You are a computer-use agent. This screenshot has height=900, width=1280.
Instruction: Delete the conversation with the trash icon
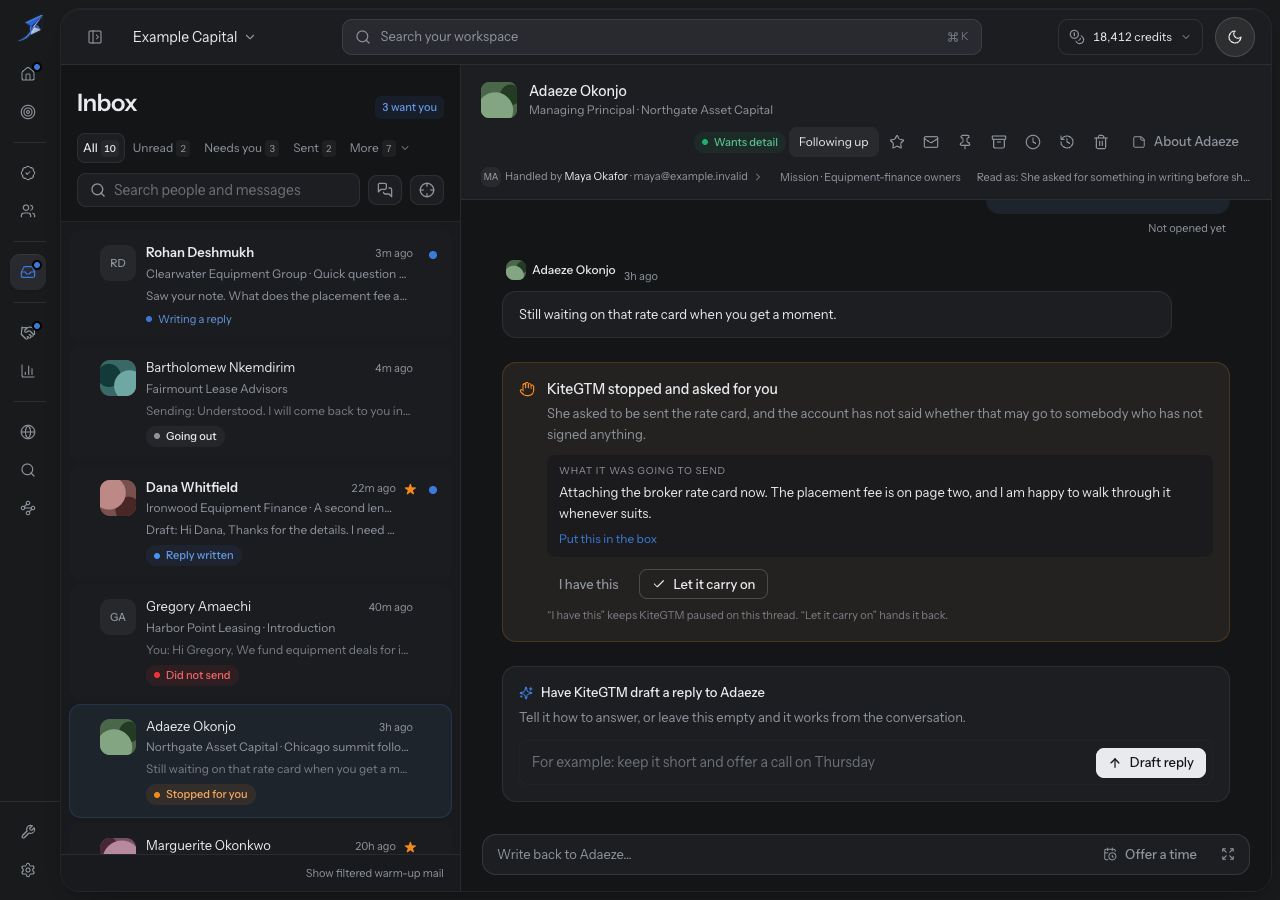pyautogui.click(x=1101, y=142)
